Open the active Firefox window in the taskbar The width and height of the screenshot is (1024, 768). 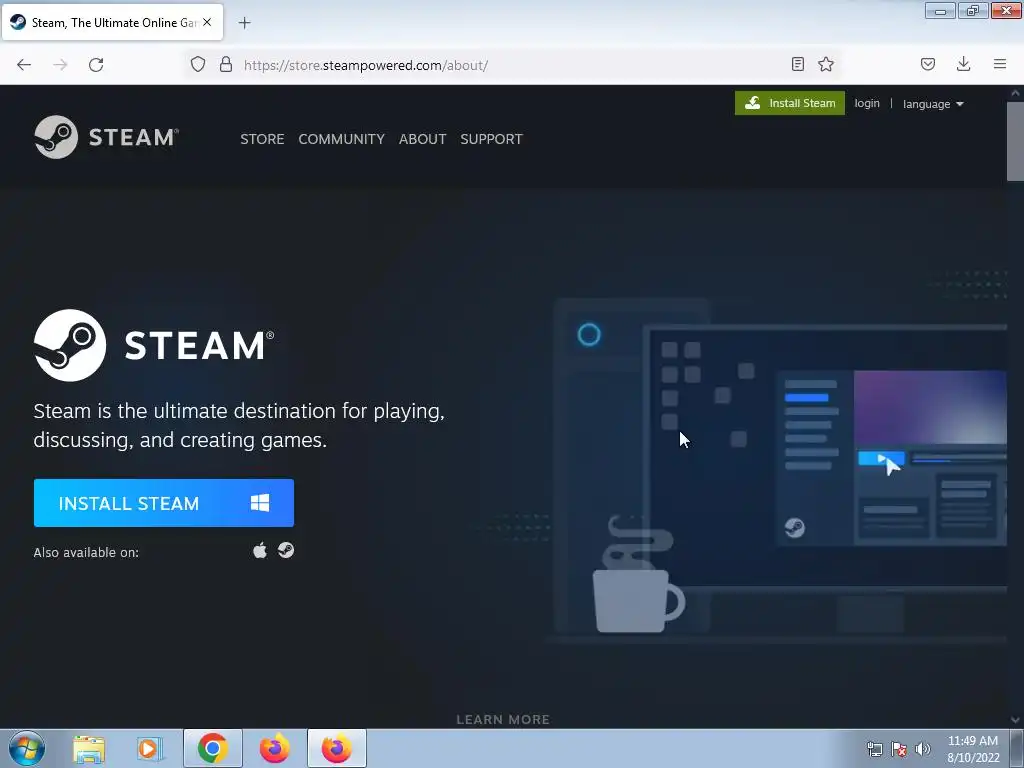pos(337,748)
